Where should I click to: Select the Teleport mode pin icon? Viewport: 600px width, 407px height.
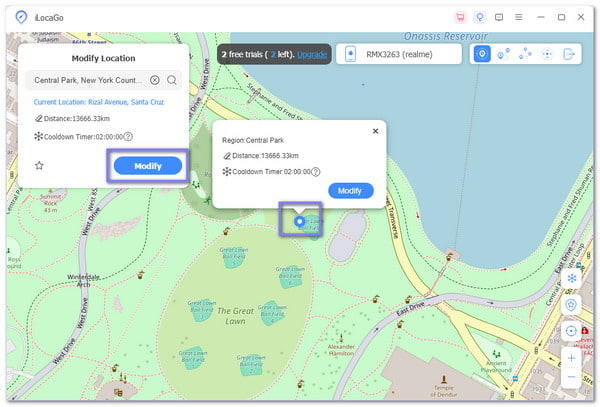click(482, 54)
